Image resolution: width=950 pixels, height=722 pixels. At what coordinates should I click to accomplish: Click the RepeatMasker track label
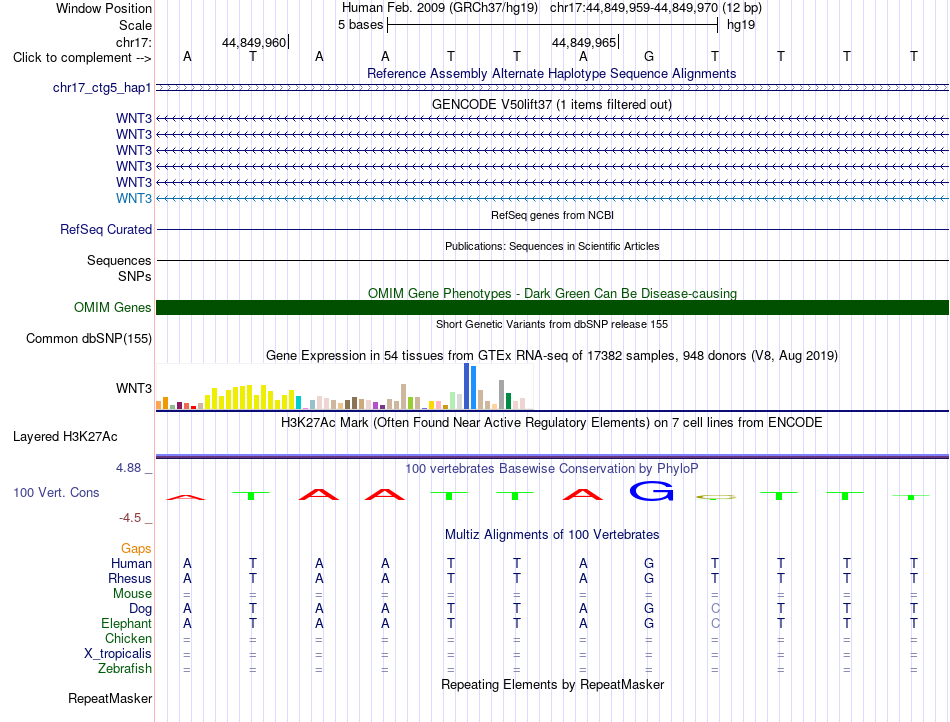pos(110,698)
